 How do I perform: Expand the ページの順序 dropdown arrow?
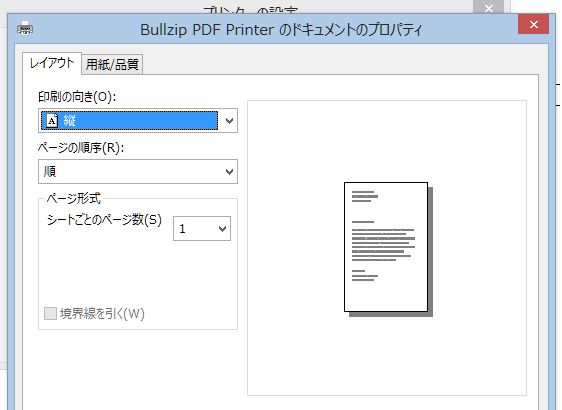pos(229,172)
